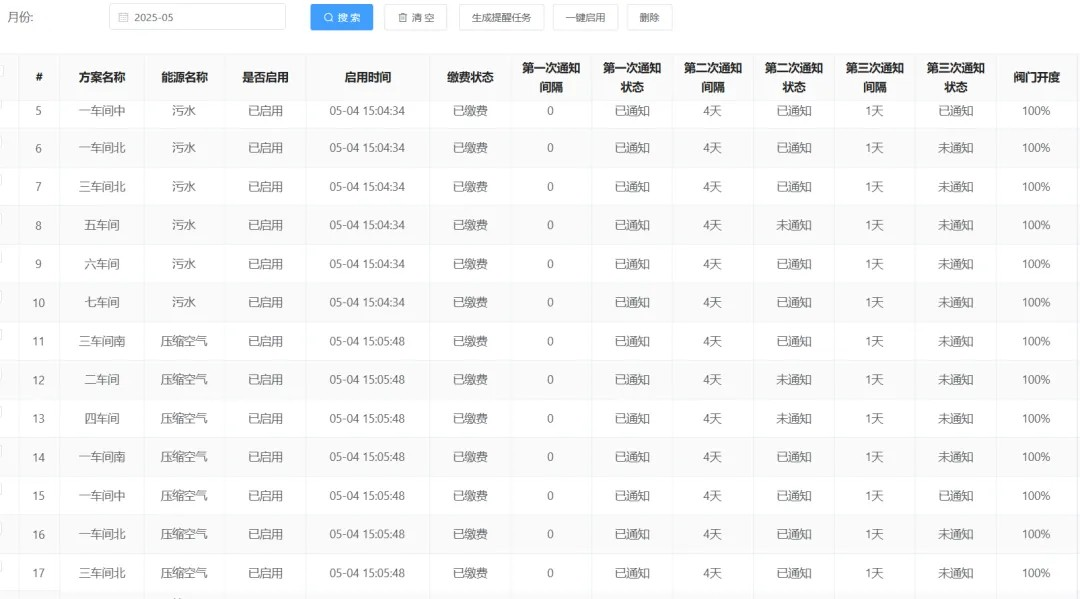
Task: Click the 阀门开度 column header
Action: (1036, 77)
